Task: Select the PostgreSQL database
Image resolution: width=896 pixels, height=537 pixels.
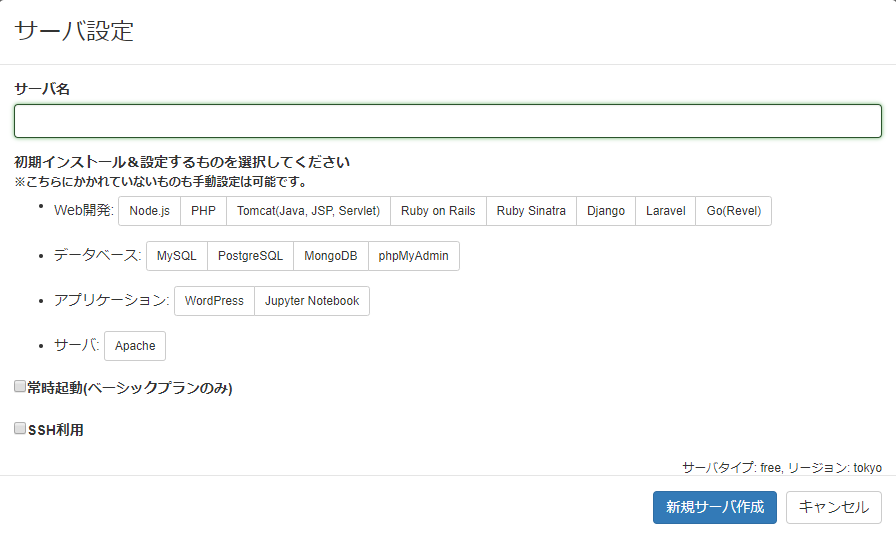Action: click(250, 256)
